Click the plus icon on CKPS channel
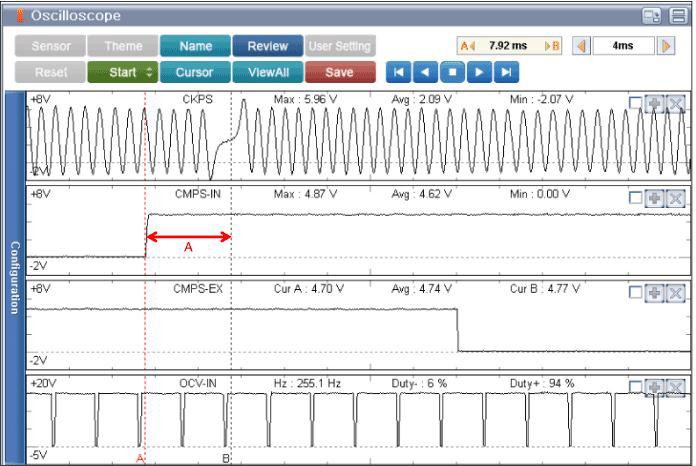Viewport: 696px width, 466px height. click(654, 104)
